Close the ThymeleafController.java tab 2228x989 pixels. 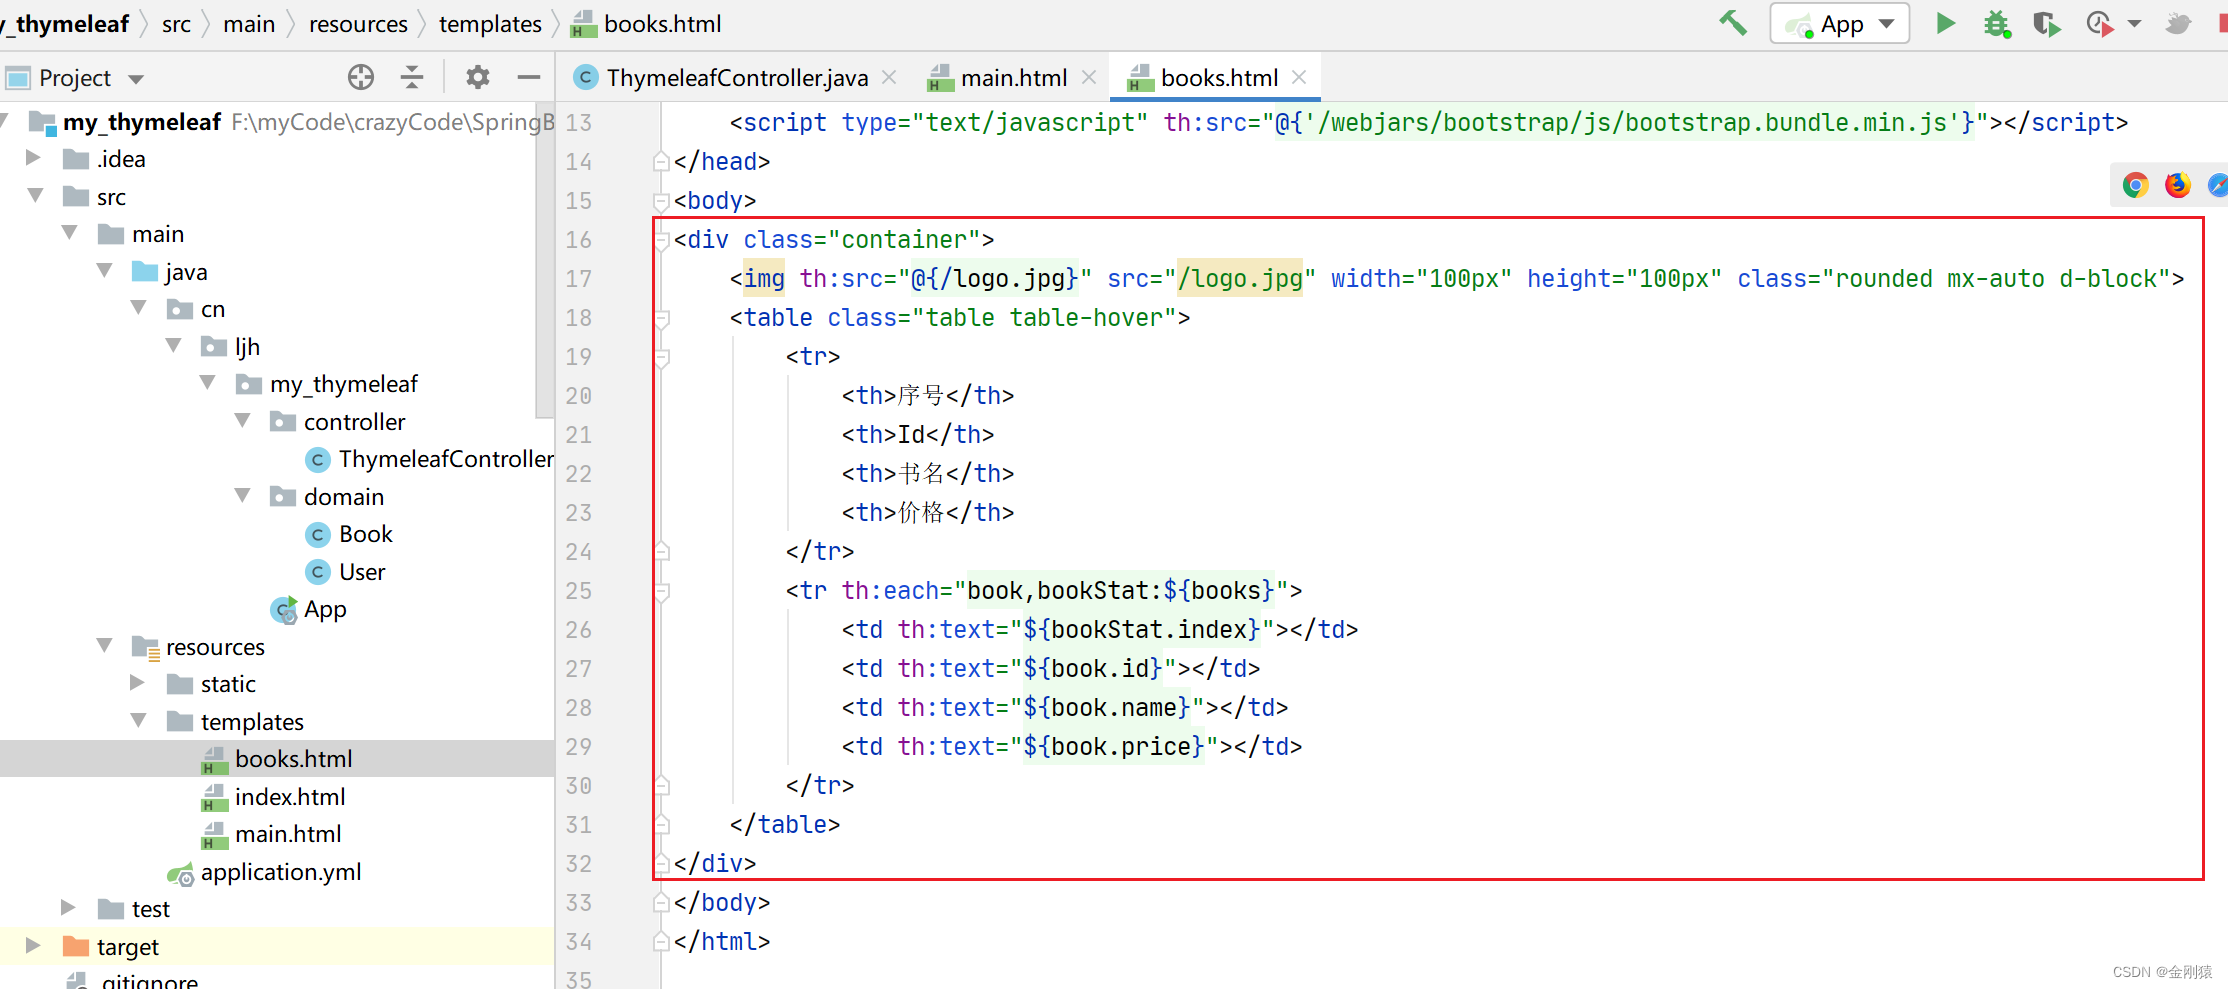889,77
